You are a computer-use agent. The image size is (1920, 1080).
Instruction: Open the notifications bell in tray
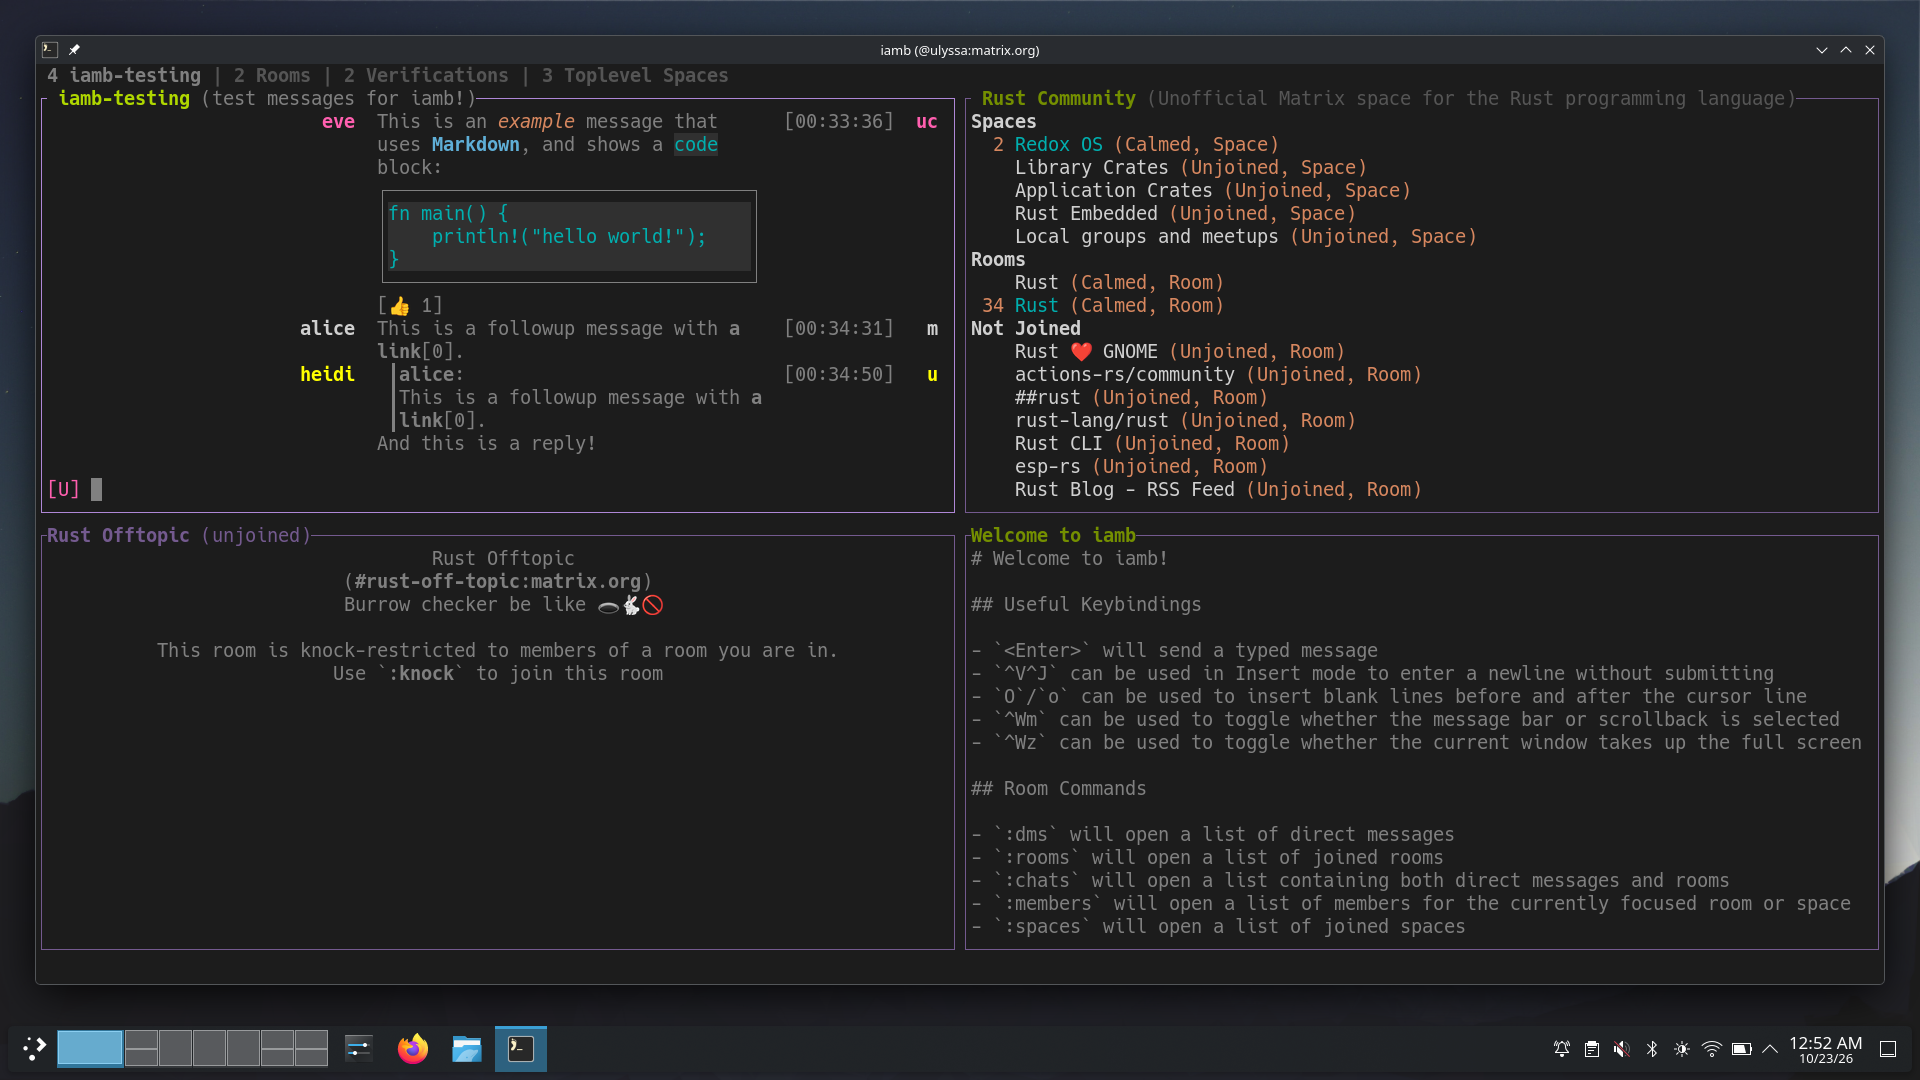1562,1049
